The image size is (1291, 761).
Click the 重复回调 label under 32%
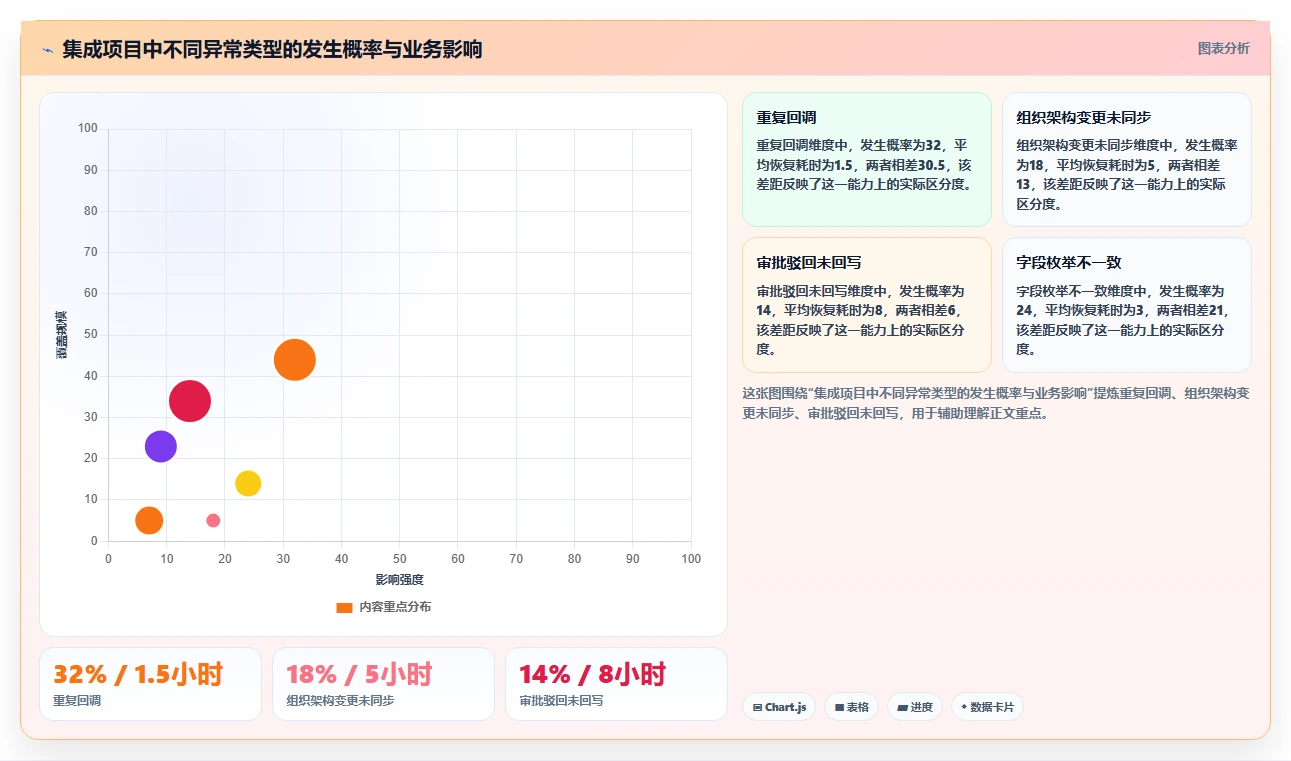77,701
